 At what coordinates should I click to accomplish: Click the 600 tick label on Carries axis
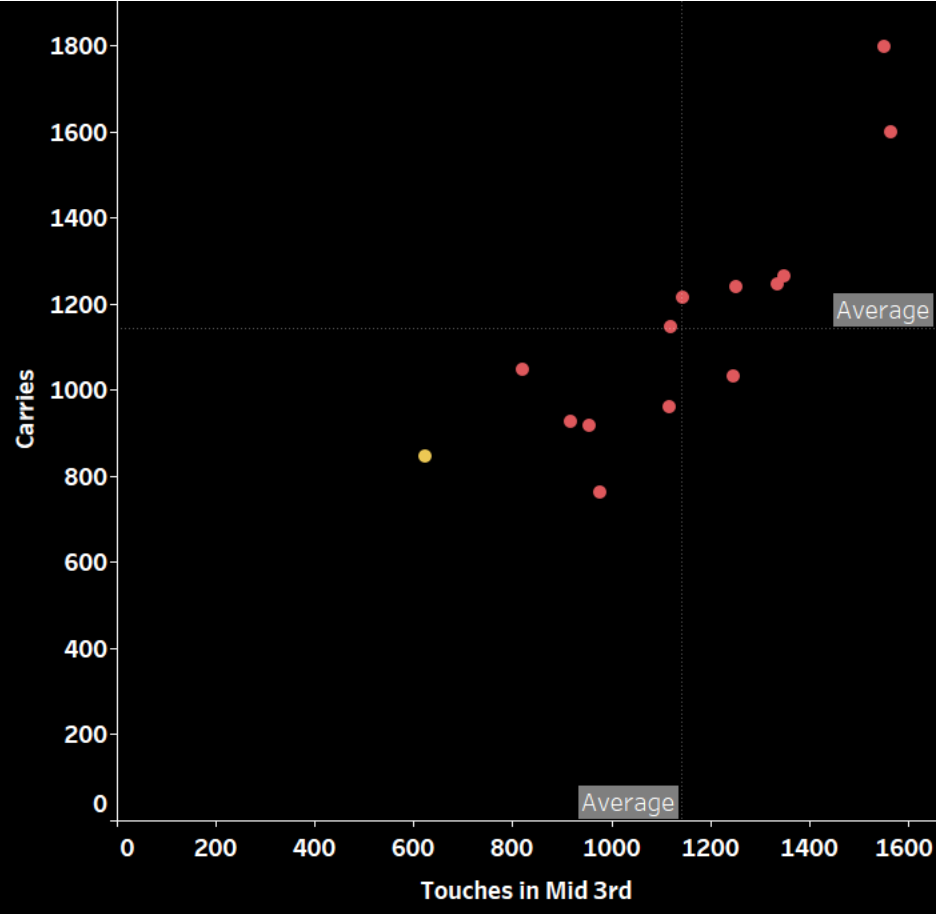pos(86,563)
